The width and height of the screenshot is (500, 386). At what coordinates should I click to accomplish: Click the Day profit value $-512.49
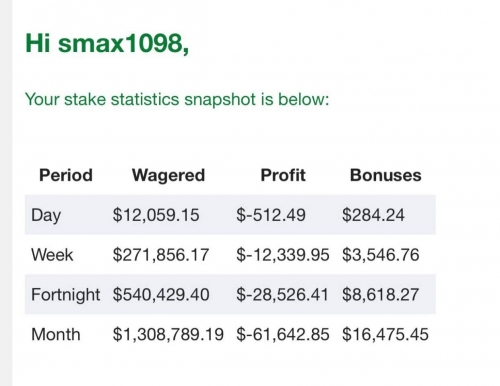(271, 215)
